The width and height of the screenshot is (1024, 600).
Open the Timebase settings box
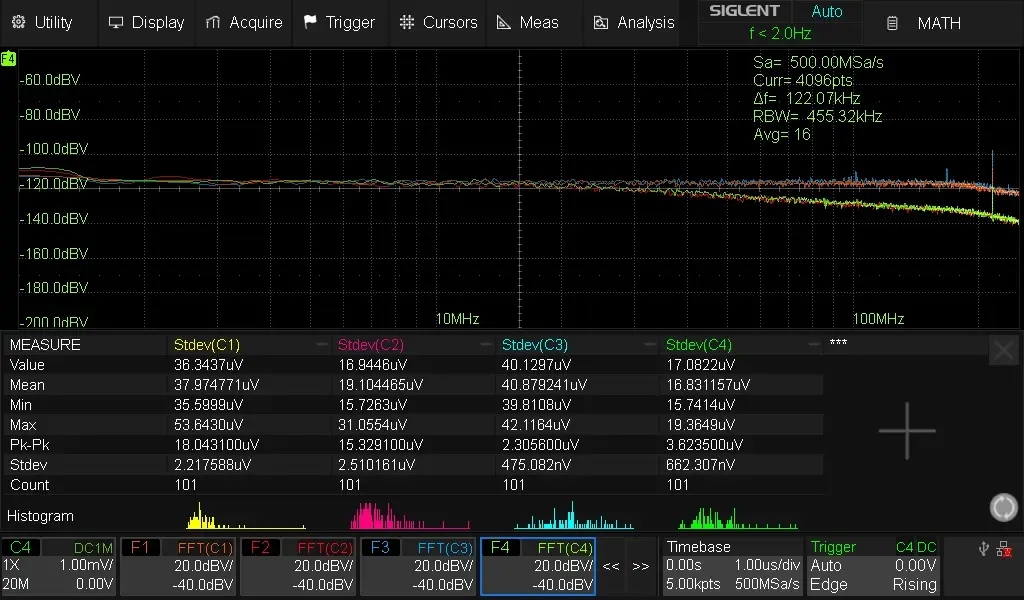pos(732,566)
